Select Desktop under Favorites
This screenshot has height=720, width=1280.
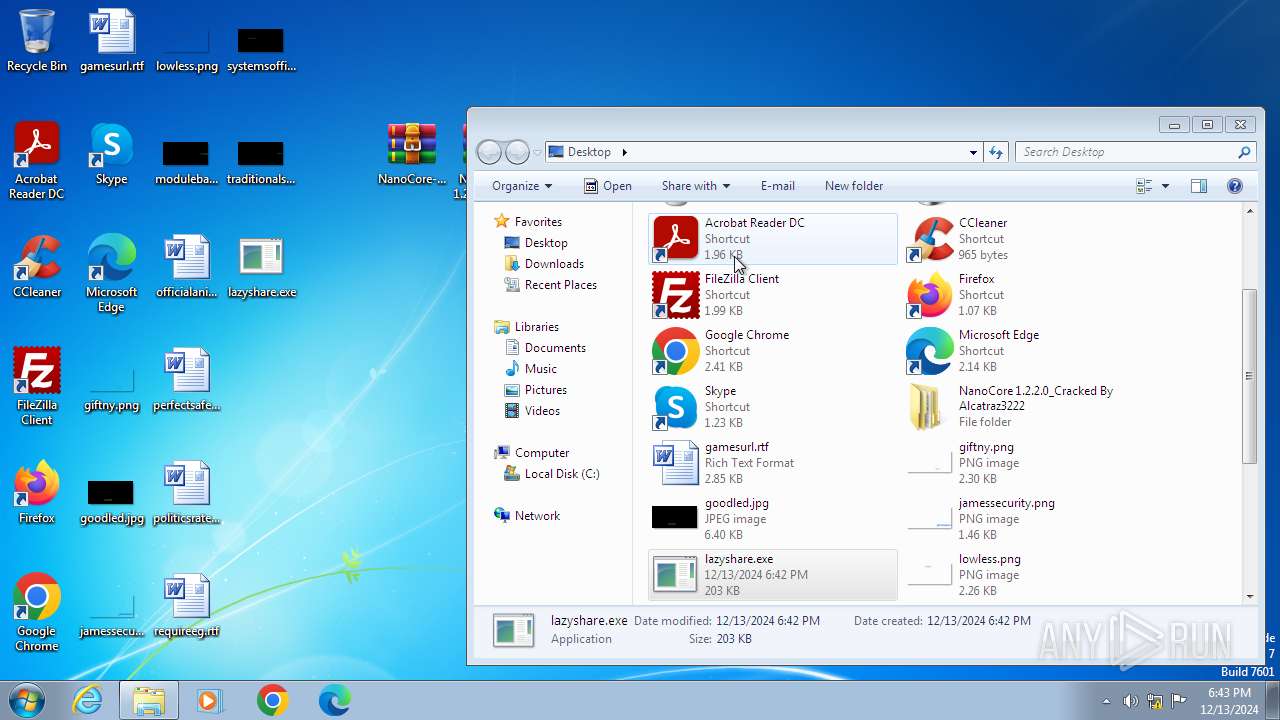click(546, 243)
